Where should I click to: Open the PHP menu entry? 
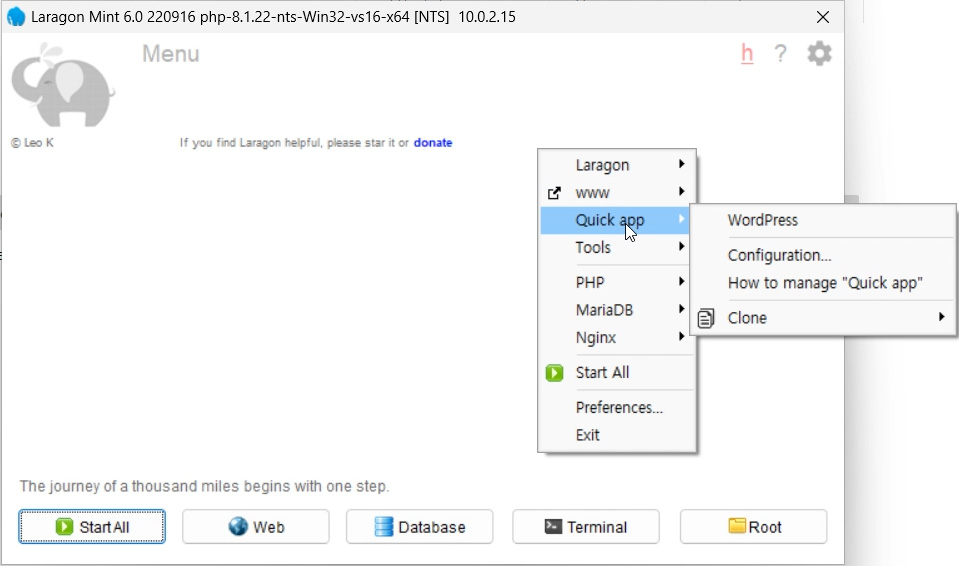point(616,283)
